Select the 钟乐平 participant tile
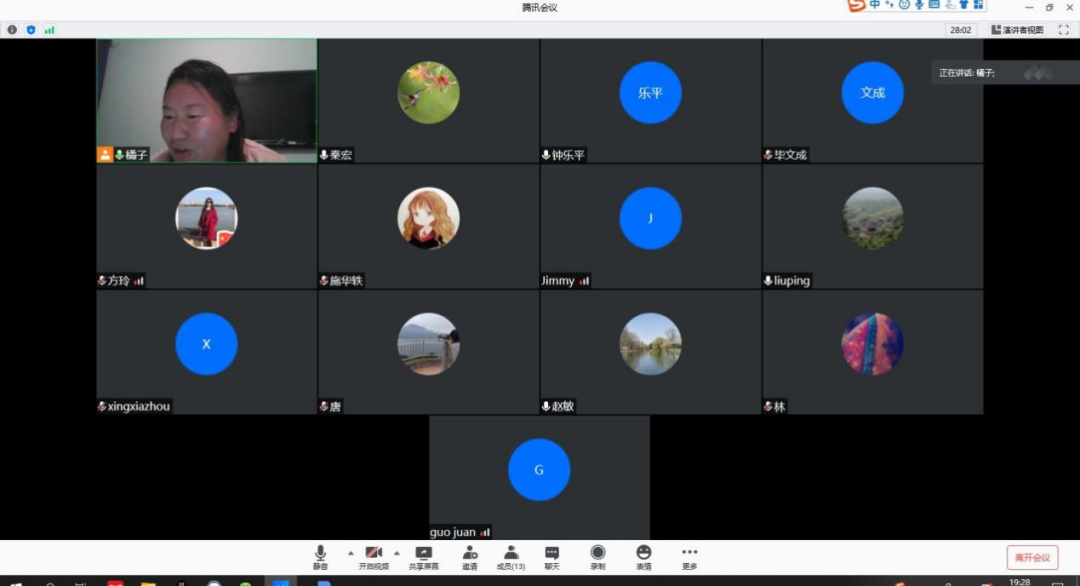1080x586 pixels. (650, 100)
